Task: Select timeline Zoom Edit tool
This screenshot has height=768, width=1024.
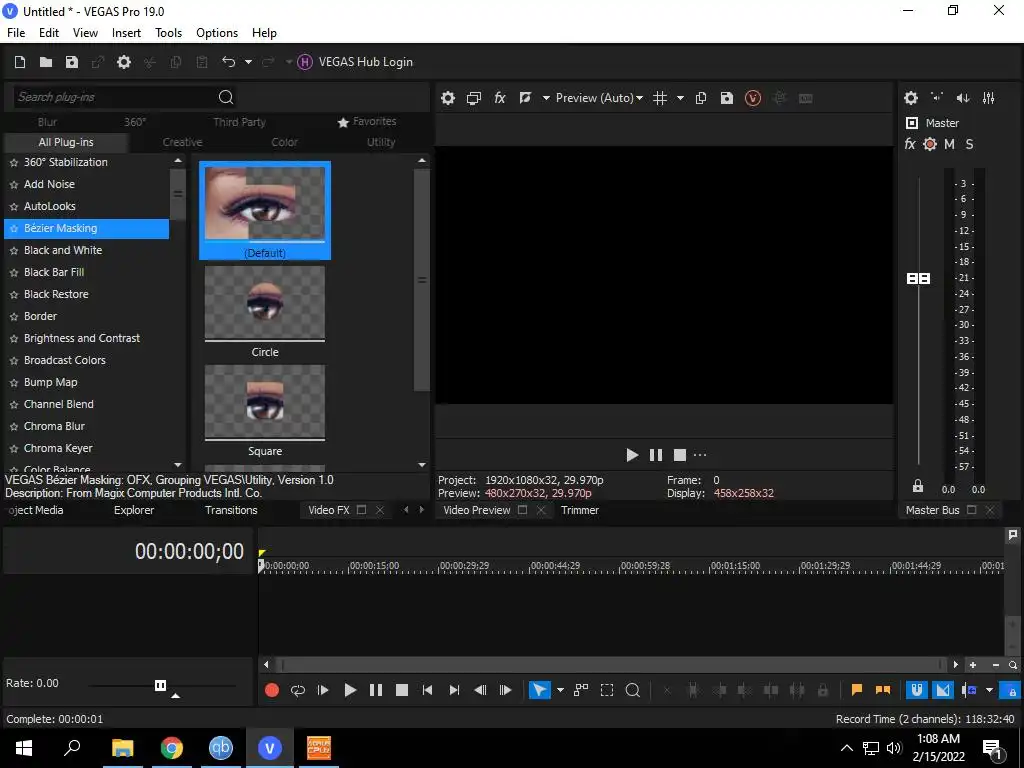Action: [633, 690]
